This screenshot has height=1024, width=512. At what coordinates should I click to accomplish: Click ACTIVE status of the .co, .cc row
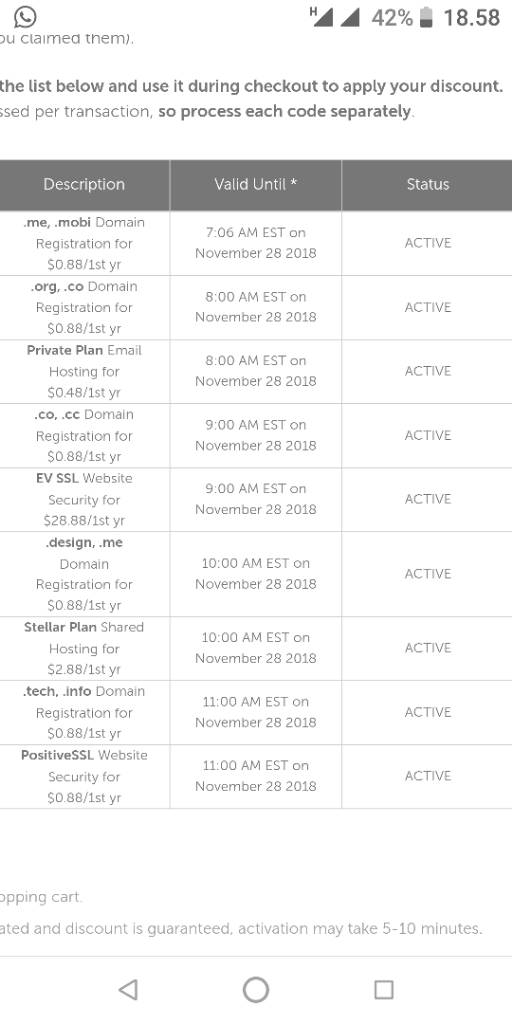428,436
